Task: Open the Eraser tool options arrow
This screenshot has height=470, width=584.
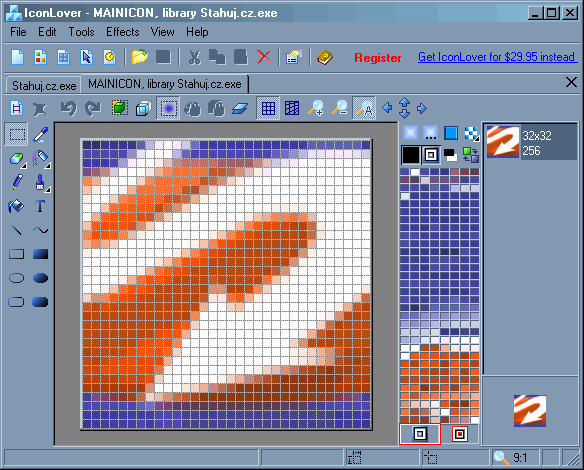Action: pyautogui.click(x=24, y=166)
